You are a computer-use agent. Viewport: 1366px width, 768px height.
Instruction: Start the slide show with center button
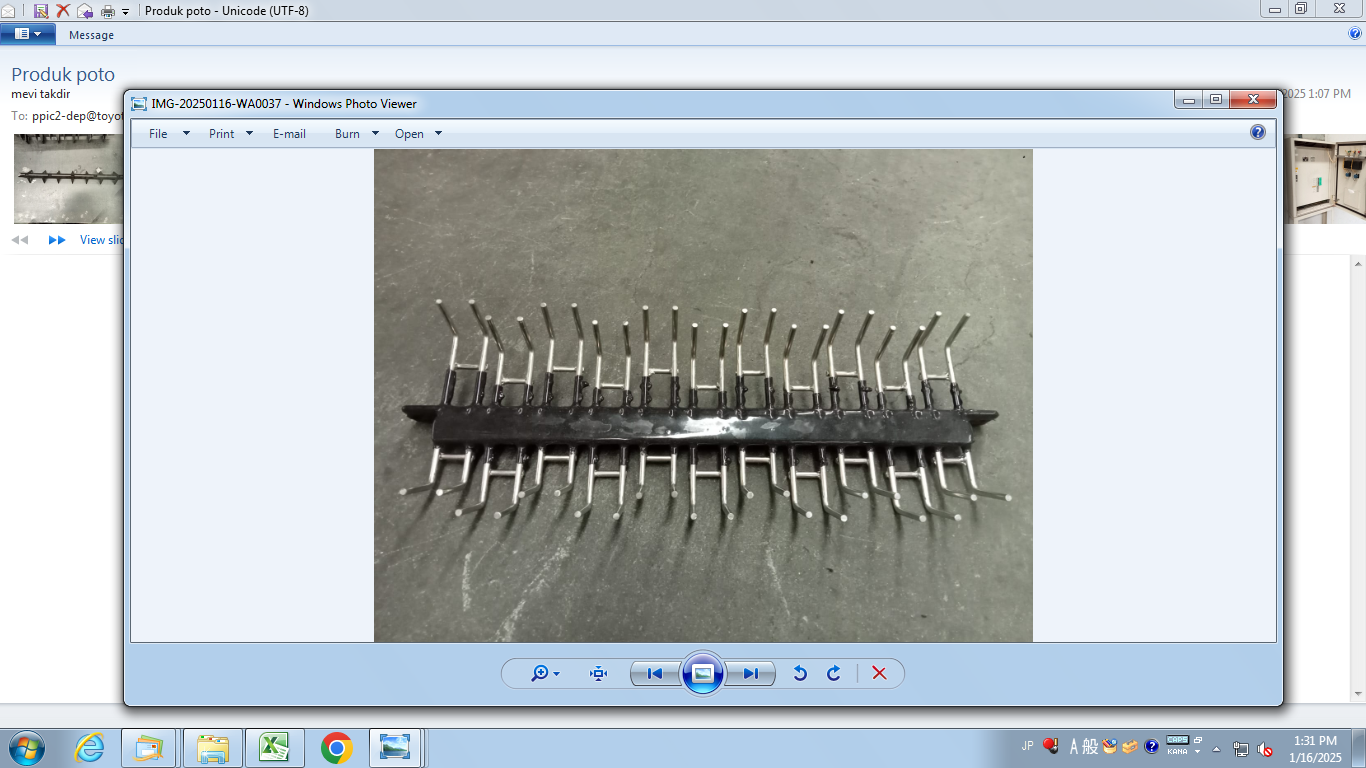[703, 673]
